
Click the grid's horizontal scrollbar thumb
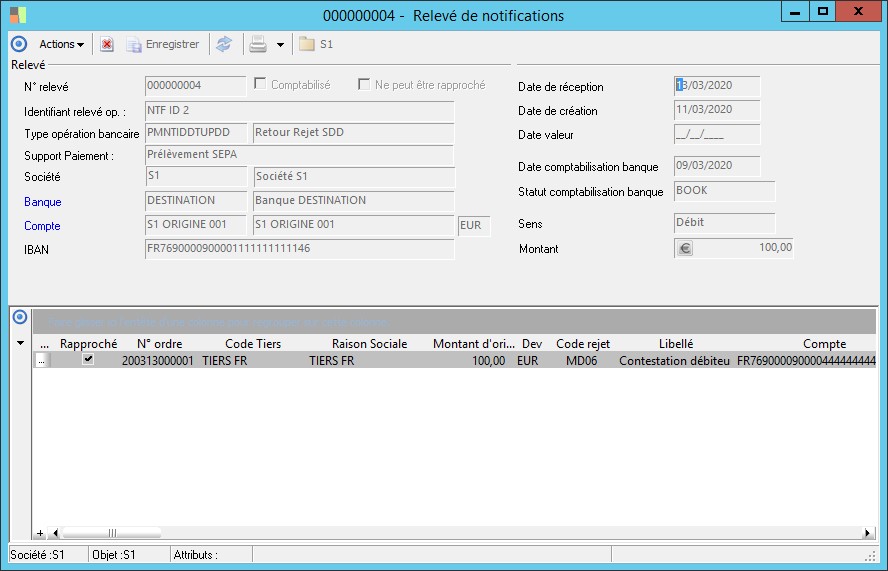click(x=112, y=534)
